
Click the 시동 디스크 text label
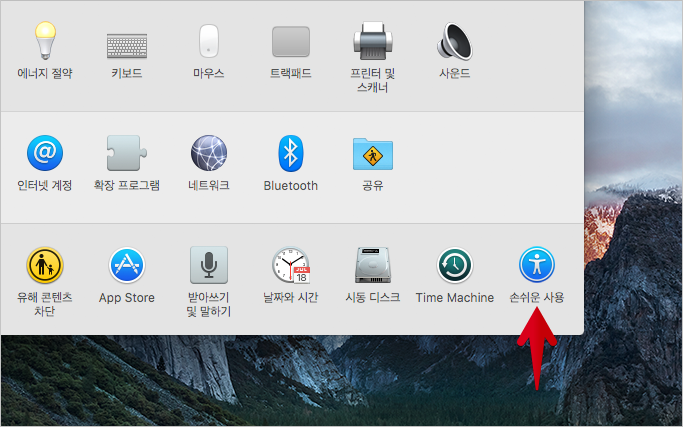pos(373,298)
